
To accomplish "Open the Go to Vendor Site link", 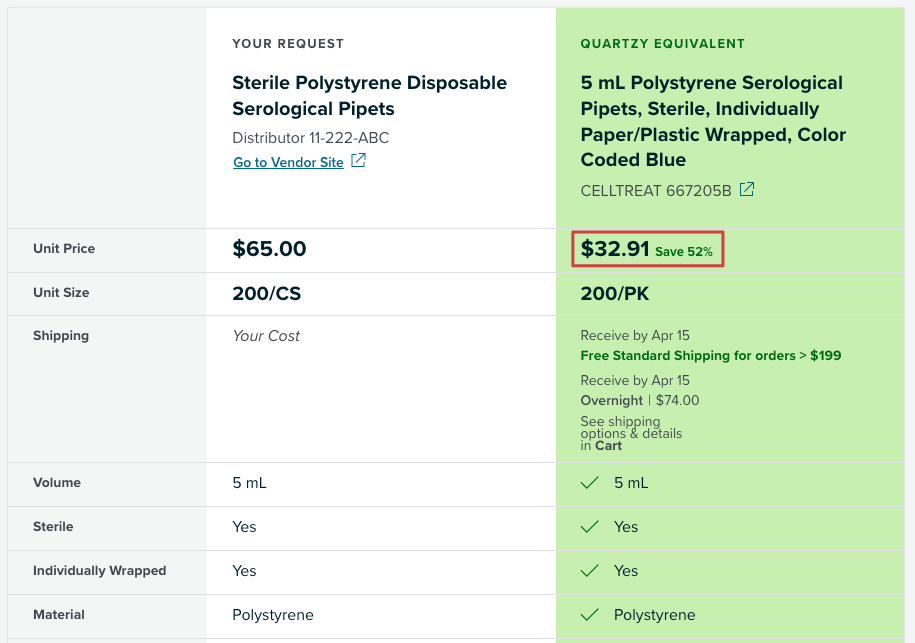I will [x=288, y=162].
